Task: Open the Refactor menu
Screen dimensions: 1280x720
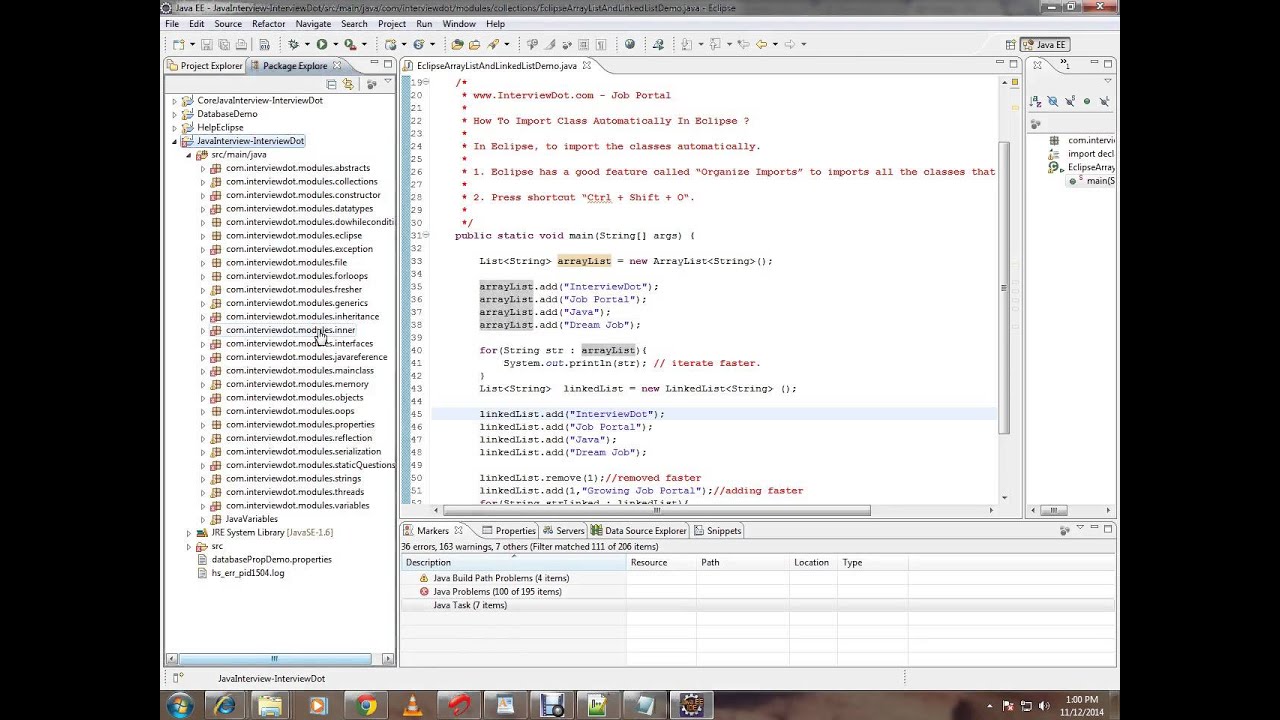Action: pyautogui.click(x=268, y=23)
